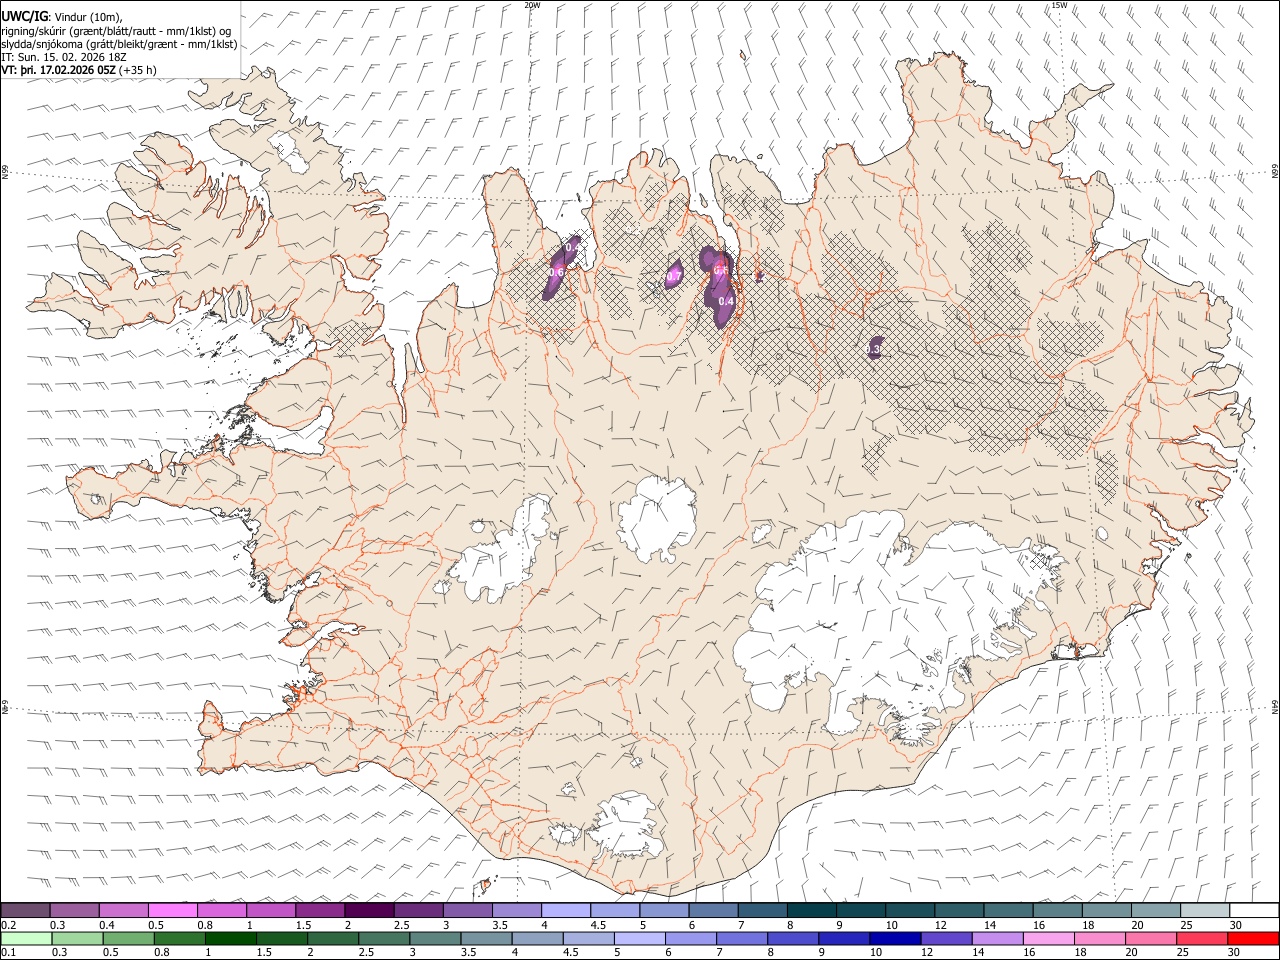Pick the upper scale swatch starting at 6
This screenshot has width=1280, height=960.
click(x=713, y=910)
